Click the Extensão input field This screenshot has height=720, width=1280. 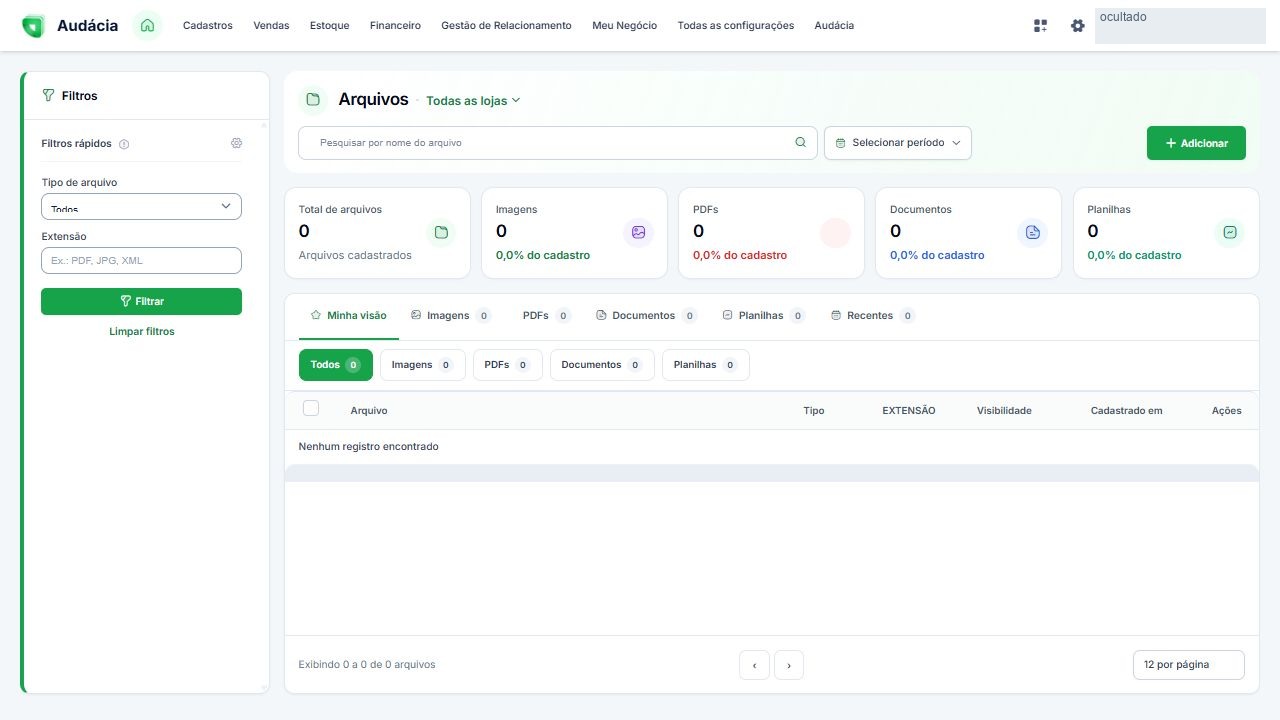[x=141, y=260]
